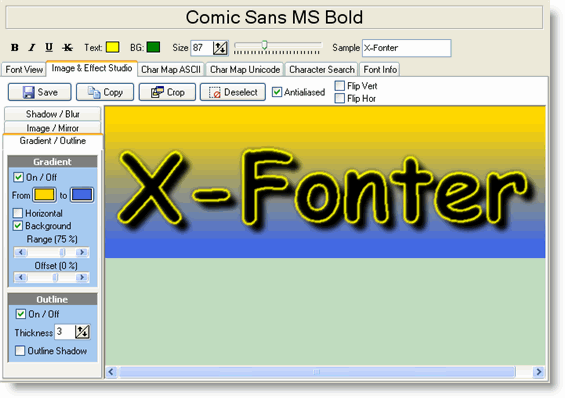Choose the gradient to blue swatch

click(x=82, y=195)
